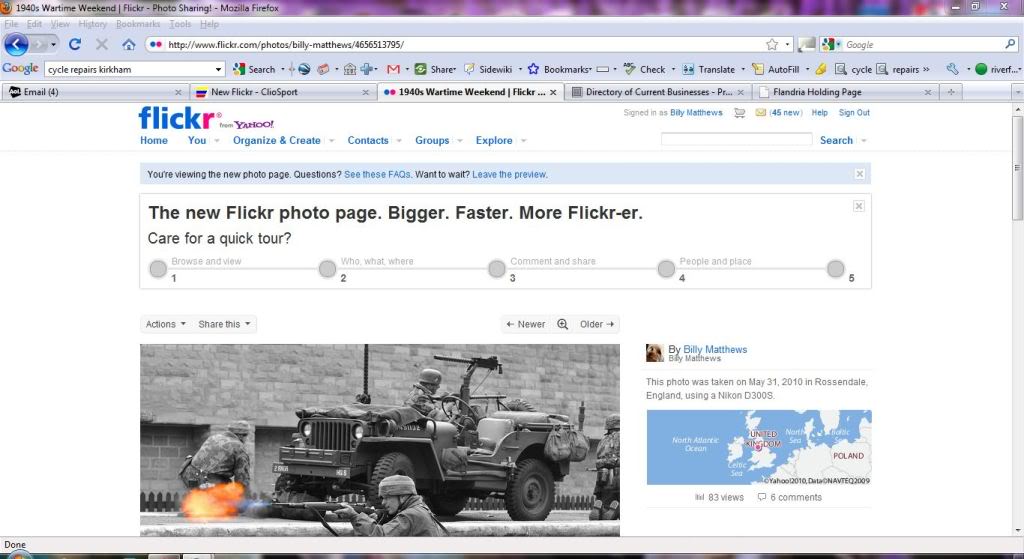Open the Share this dropdown

pyautogui.click(x=225, y=324)
